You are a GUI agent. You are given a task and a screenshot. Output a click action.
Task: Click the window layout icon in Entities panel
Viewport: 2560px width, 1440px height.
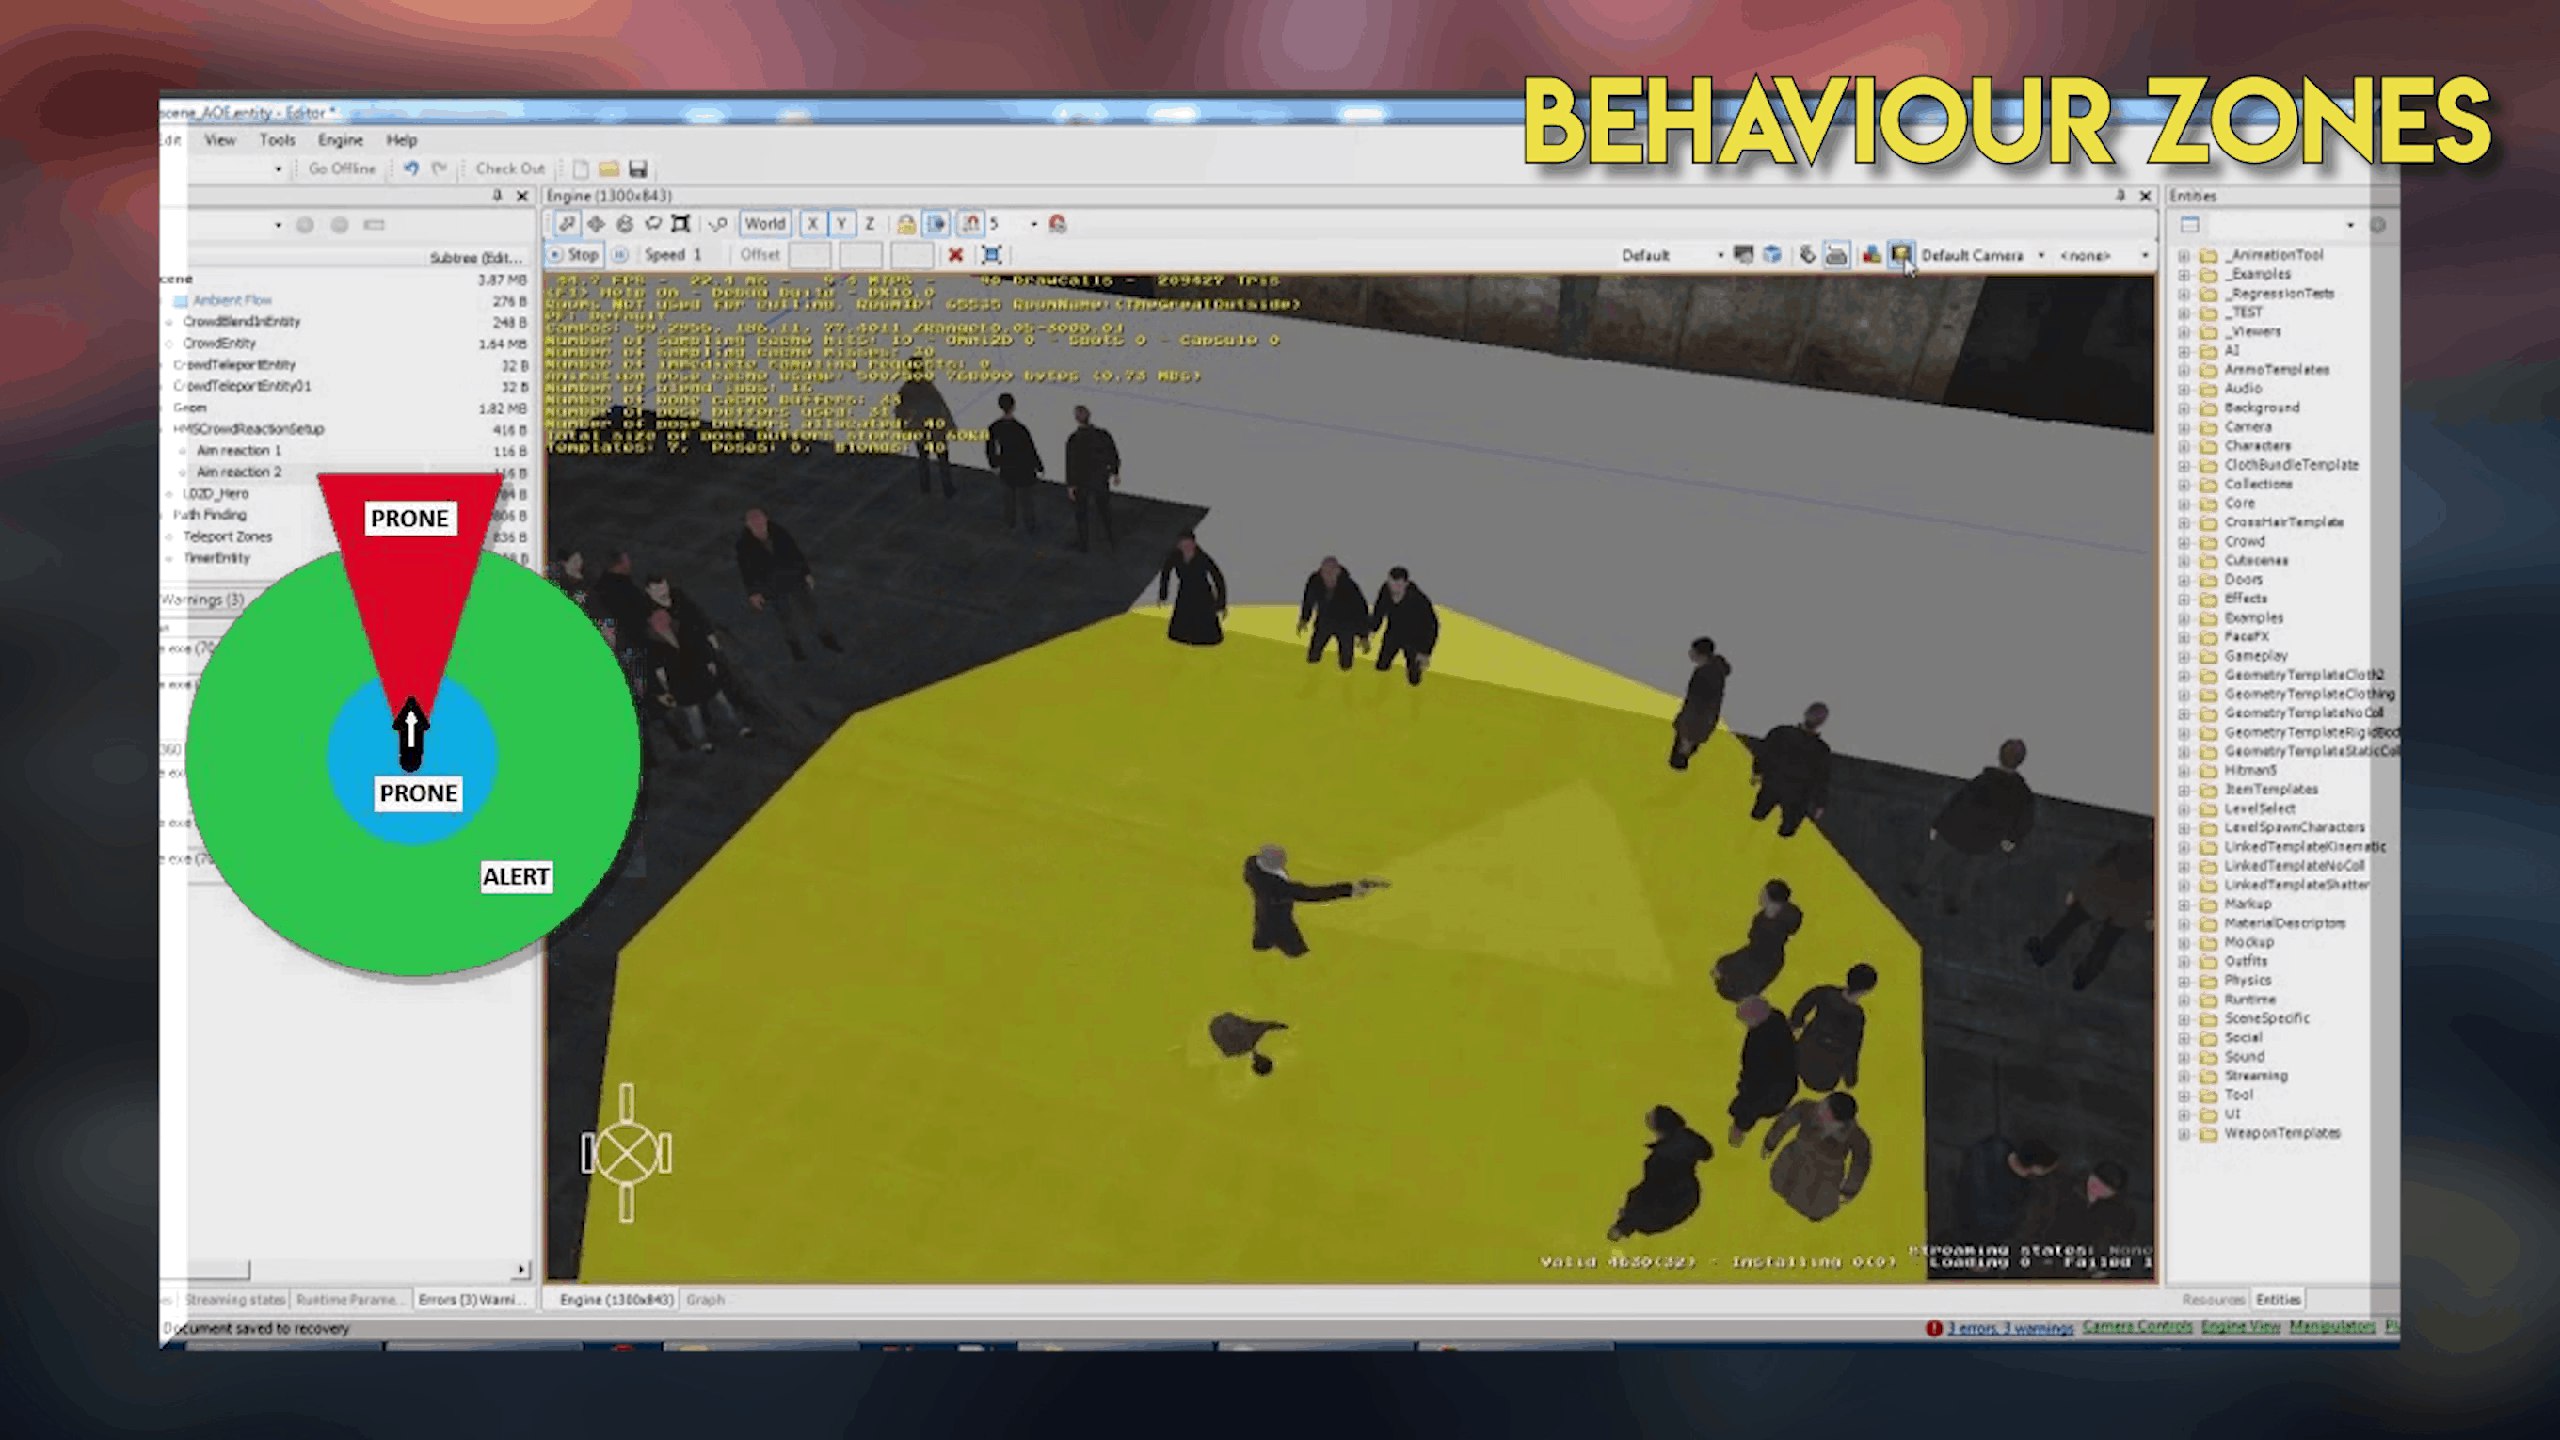click(2189, 225)
